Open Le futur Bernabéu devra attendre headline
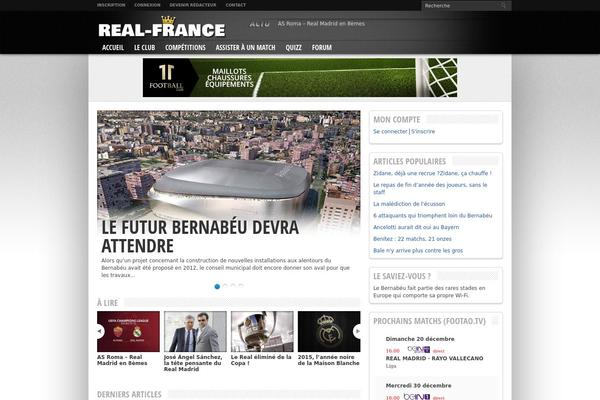Screen dimensions: 600x400 (200, 236)
